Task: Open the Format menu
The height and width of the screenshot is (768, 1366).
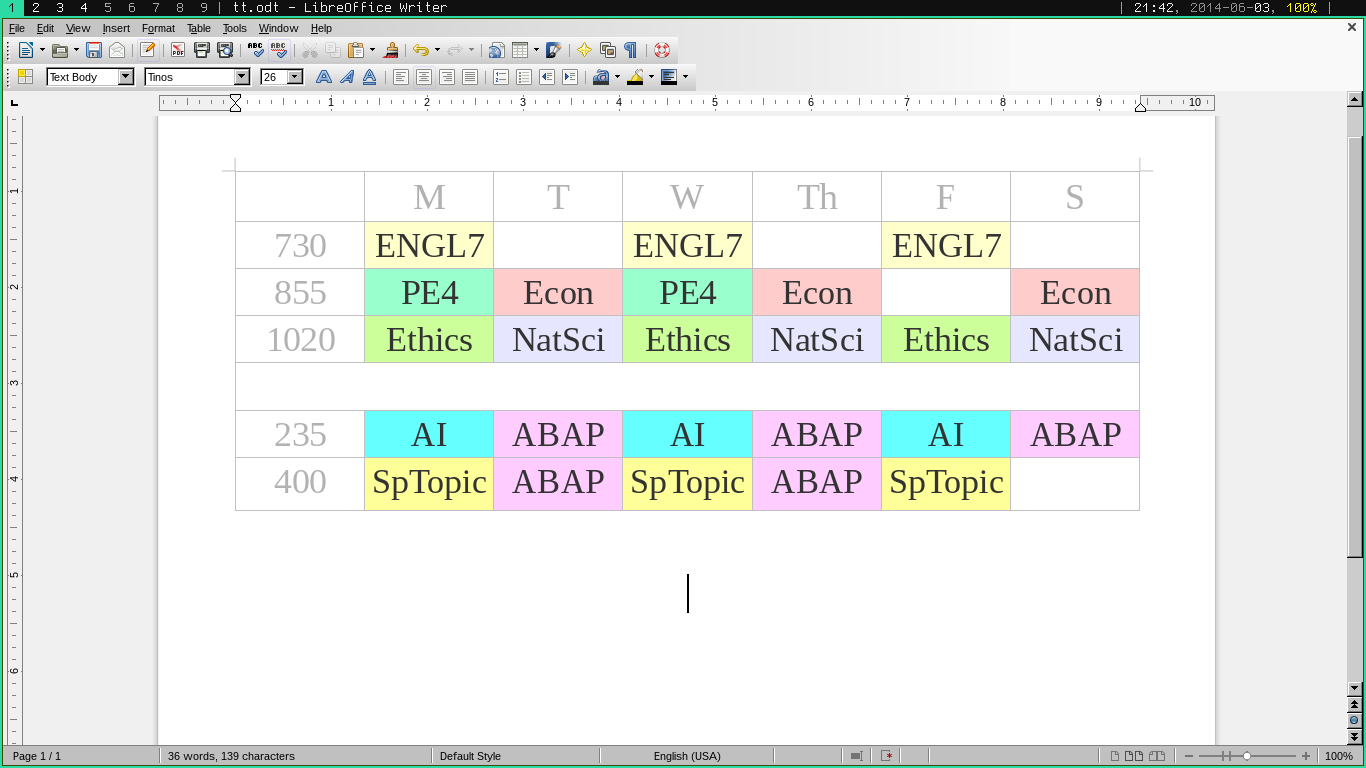Action: click(x=158, y=28)
